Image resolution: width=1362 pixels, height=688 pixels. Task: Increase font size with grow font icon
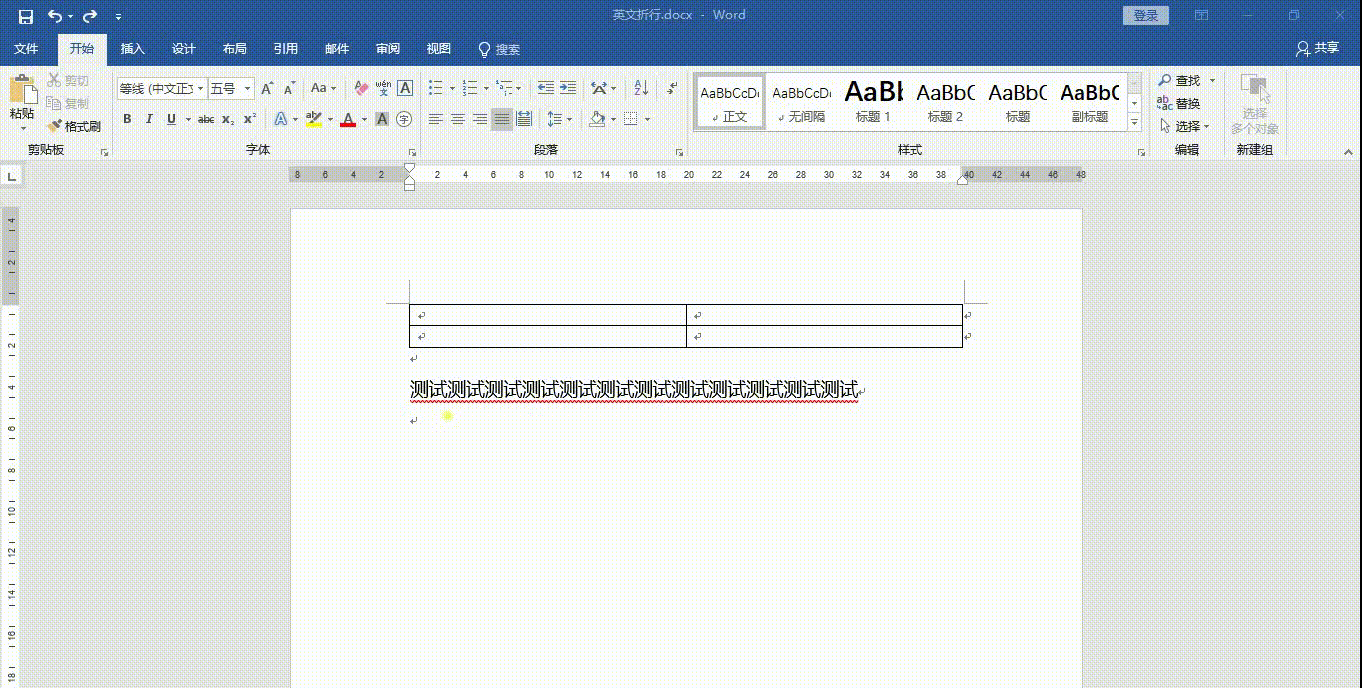[x=267, y=89]
